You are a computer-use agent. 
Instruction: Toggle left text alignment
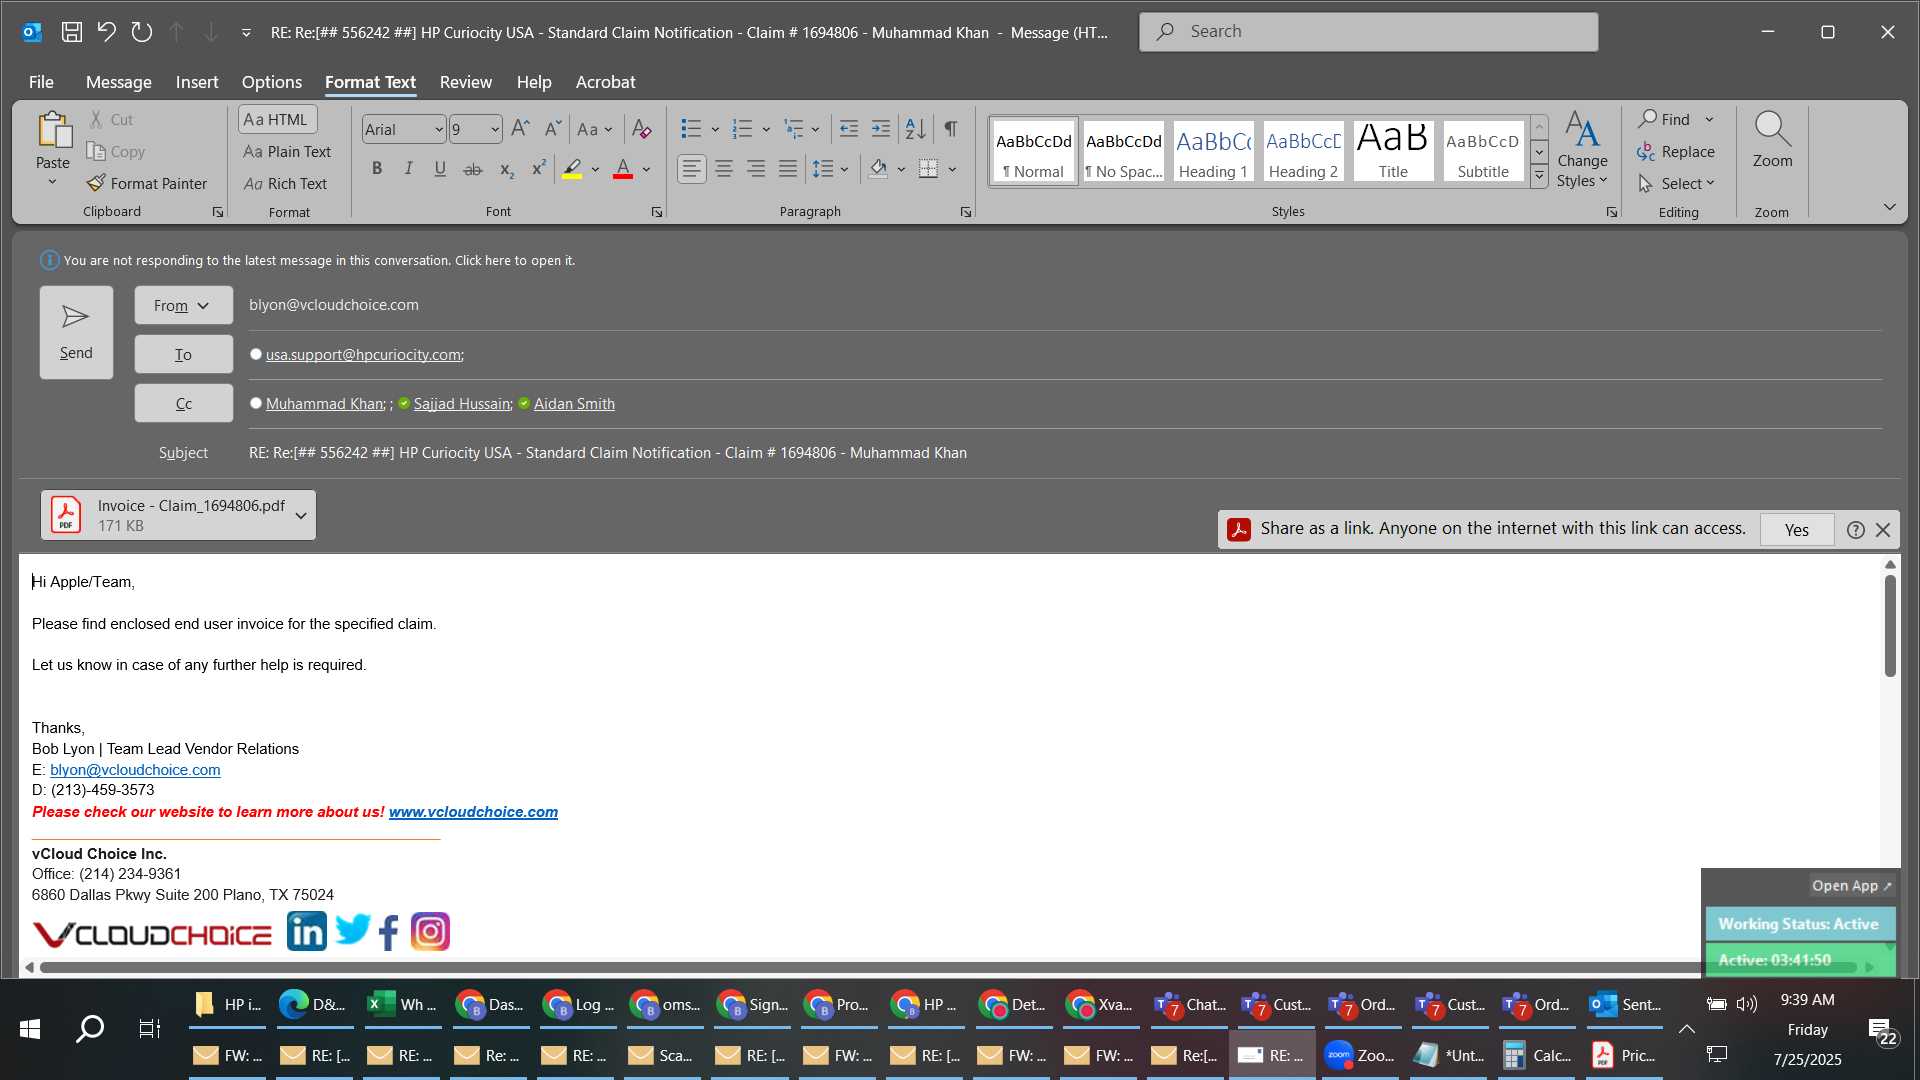[692, 169]
